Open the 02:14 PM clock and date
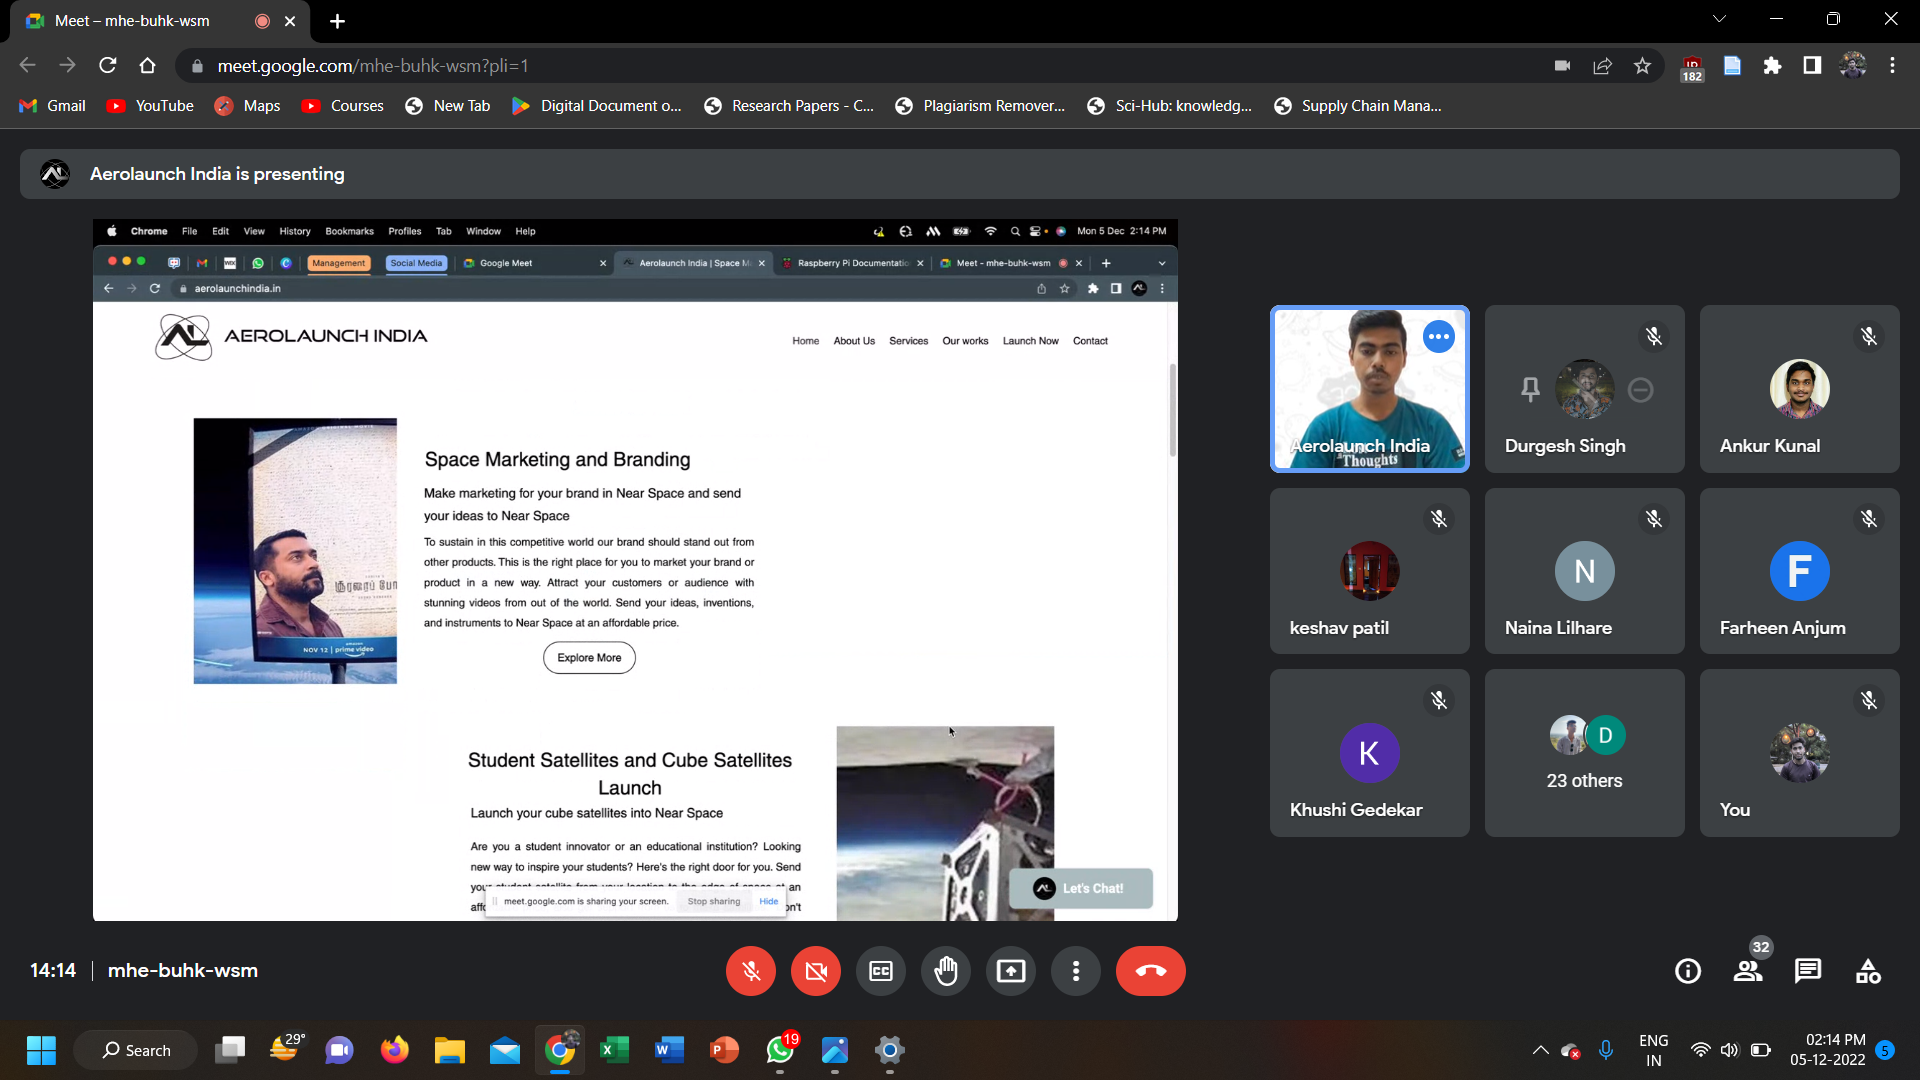This screenshot has width=1920, height=1080. pos(1827,1050)
